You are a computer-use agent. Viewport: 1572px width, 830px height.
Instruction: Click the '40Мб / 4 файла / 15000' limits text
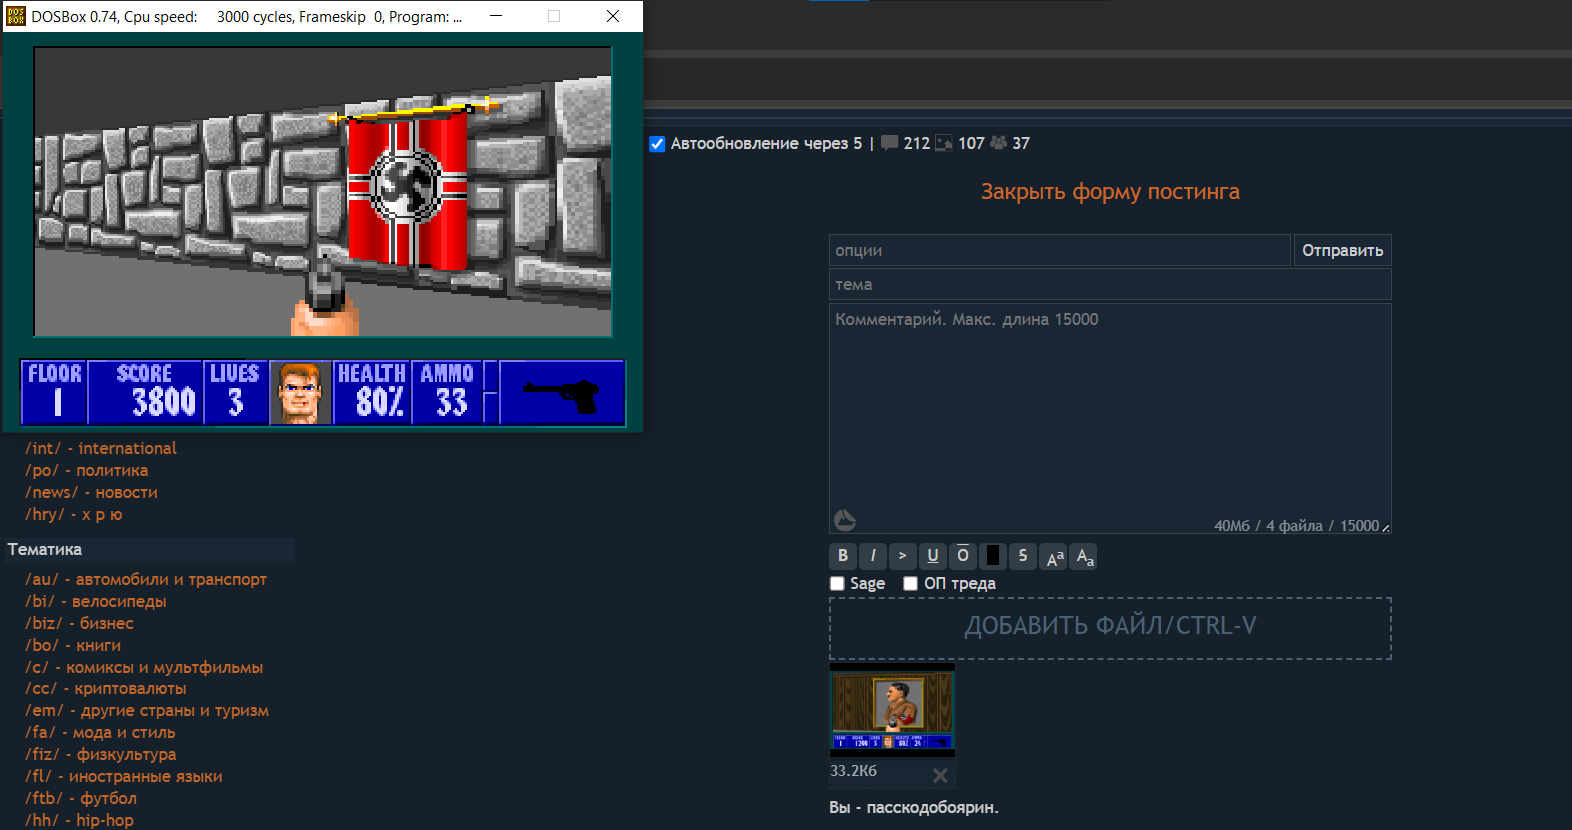click(1296, 526)
